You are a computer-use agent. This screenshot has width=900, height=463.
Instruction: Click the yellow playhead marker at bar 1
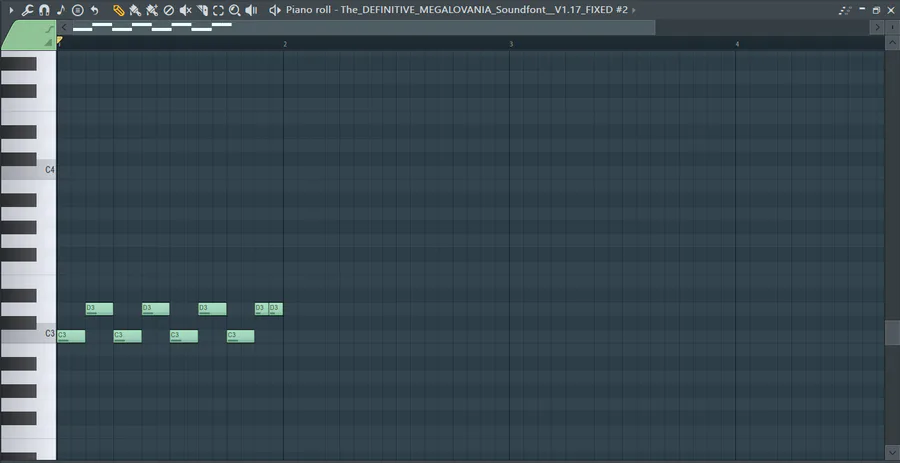coord(60,40)
